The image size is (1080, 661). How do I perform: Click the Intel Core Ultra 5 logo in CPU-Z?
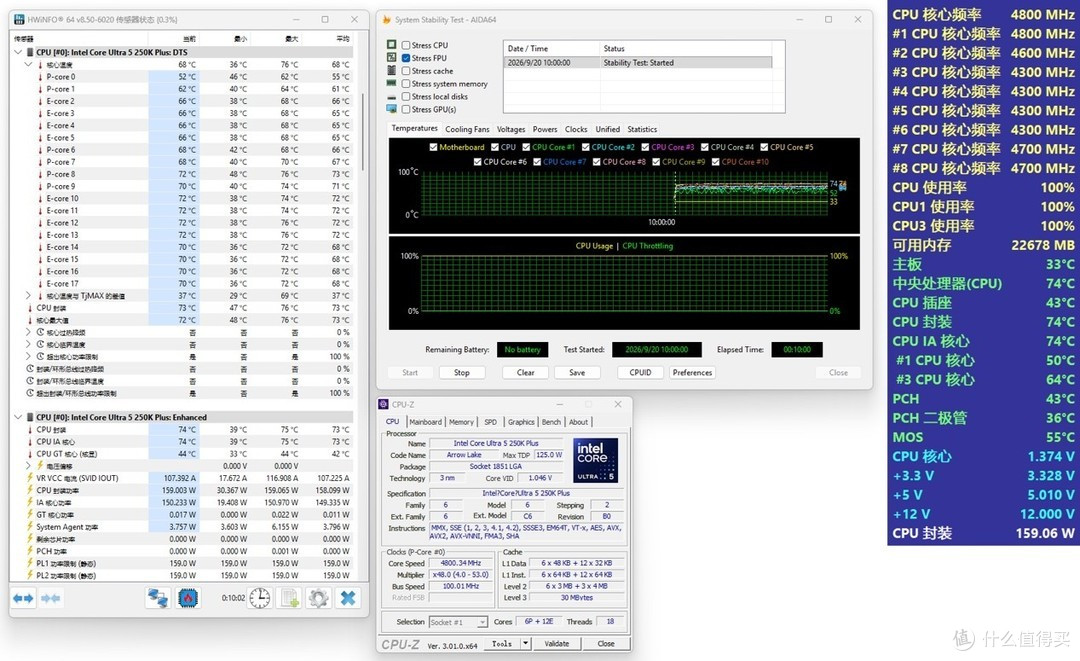point(595,460)
